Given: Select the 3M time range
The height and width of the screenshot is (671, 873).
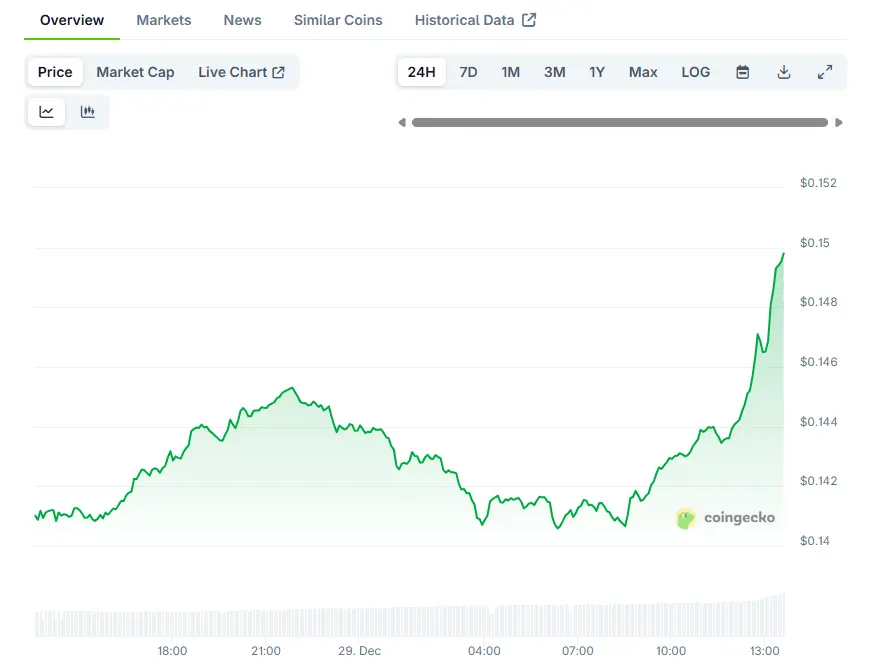Looking at the screenshot, I should [555, 72].
